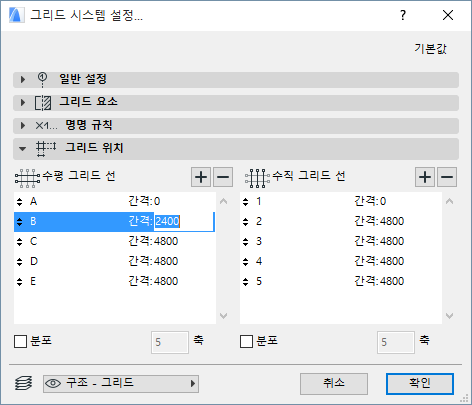Click the 기본값 default label

click(x=430, y=49)
